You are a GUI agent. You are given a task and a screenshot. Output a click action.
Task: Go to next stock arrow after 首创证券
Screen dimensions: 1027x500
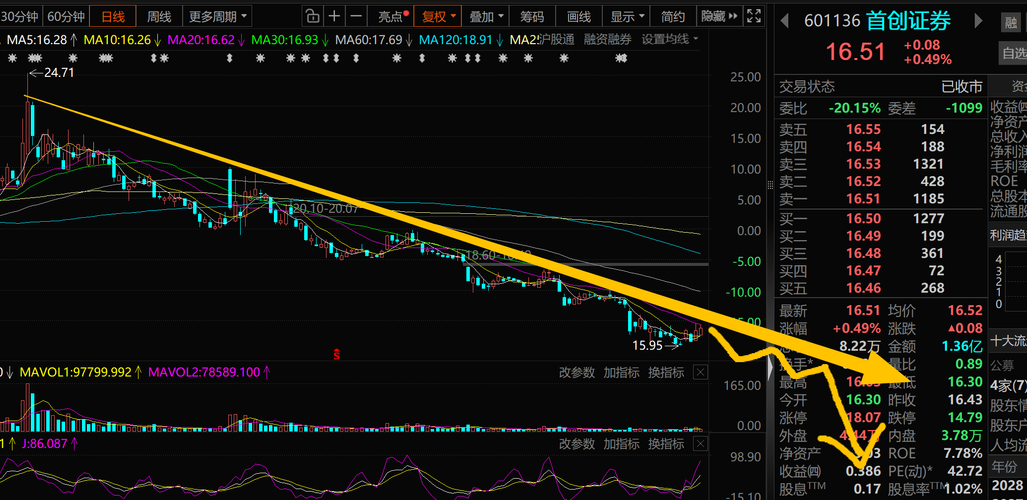point(979,21)
